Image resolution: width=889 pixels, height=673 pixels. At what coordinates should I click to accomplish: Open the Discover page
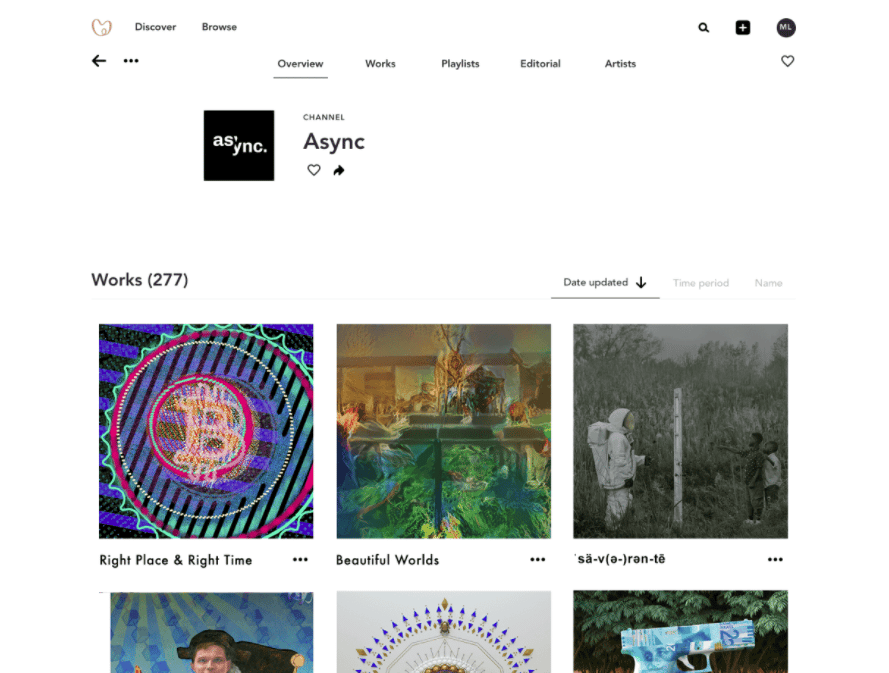(155, 27)
